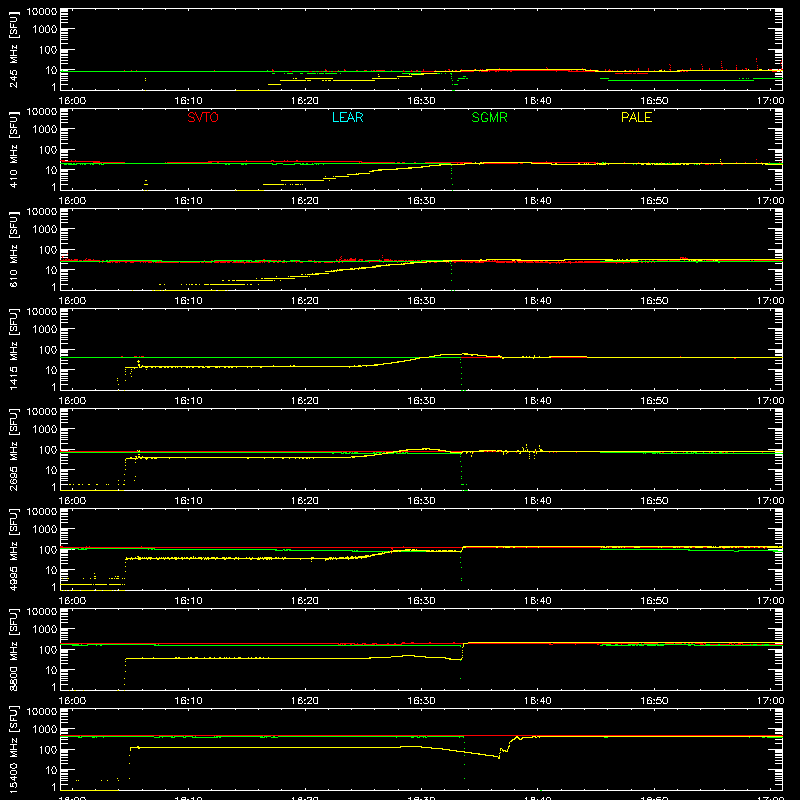Click the 16:40 tick under the 2695 MHz plot

pyautogui.click(x=538, y=501)
